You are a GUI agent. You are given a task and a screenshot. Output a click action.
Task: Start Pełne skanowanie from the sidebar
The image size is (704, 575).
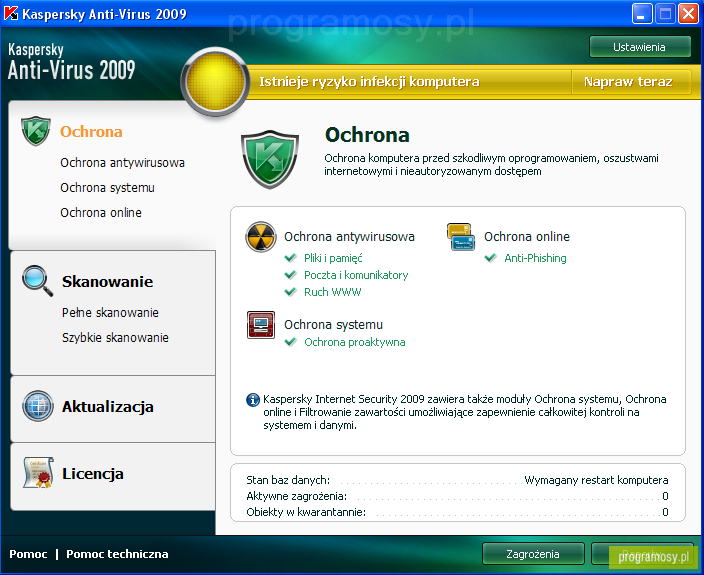[110, 312]
